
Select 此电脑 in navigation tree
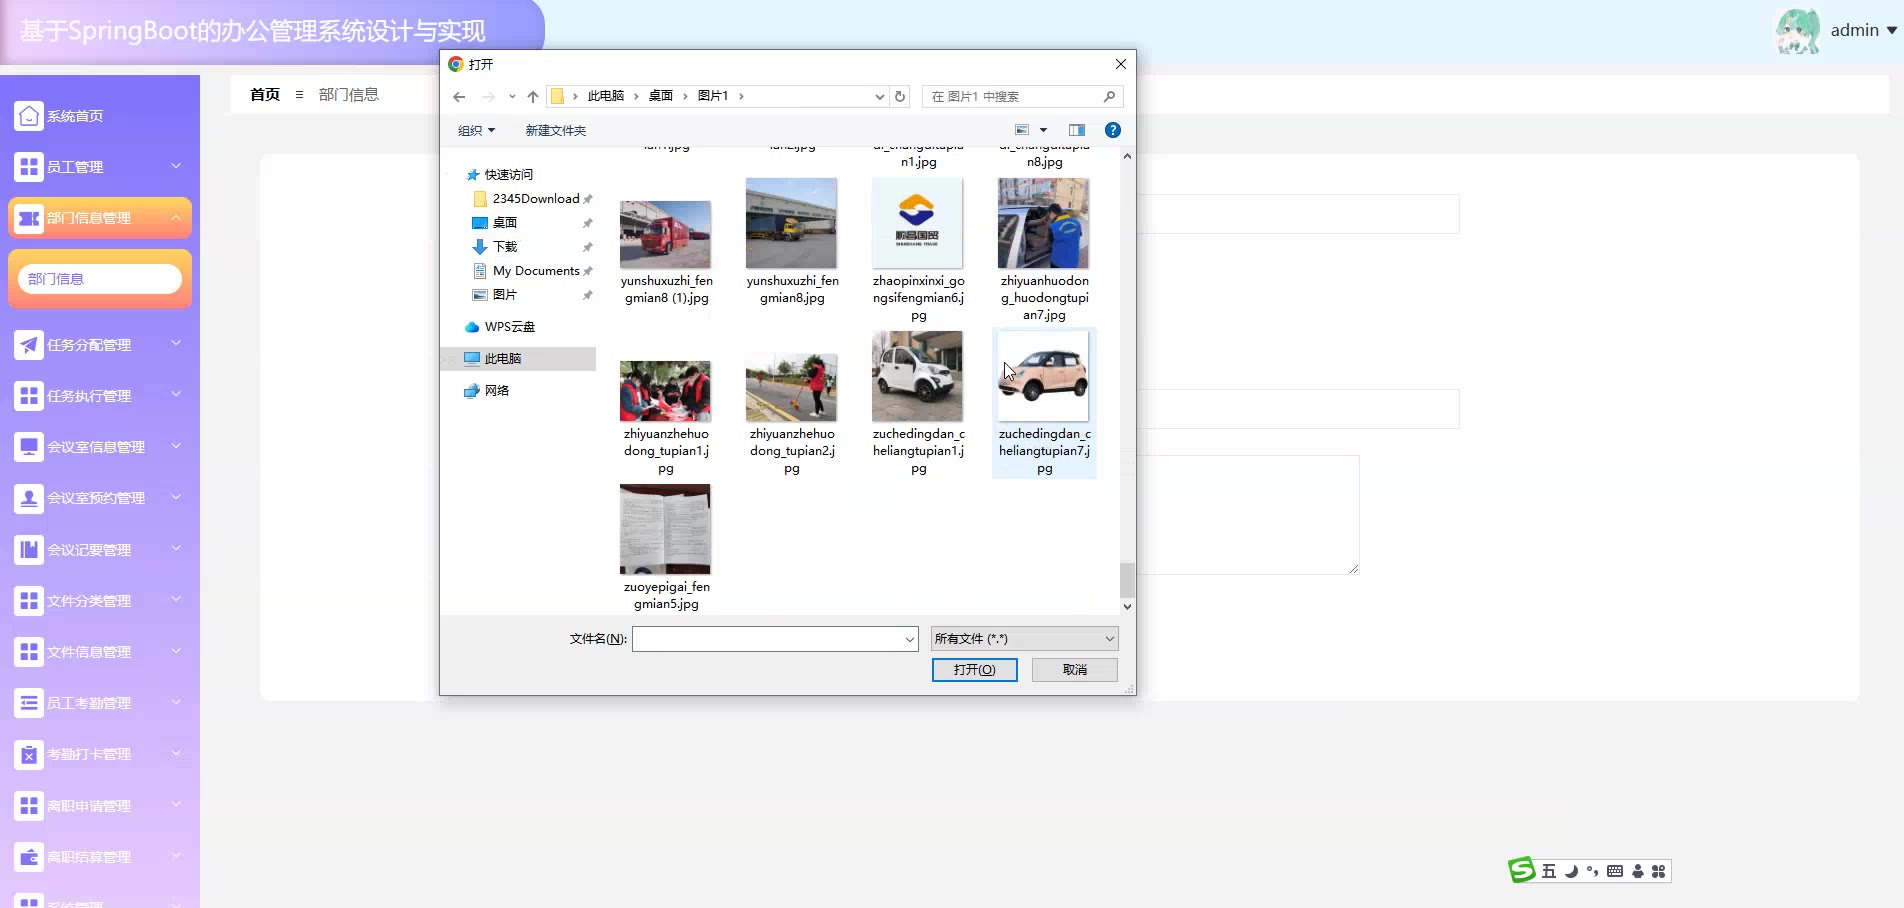click(503, 359)
